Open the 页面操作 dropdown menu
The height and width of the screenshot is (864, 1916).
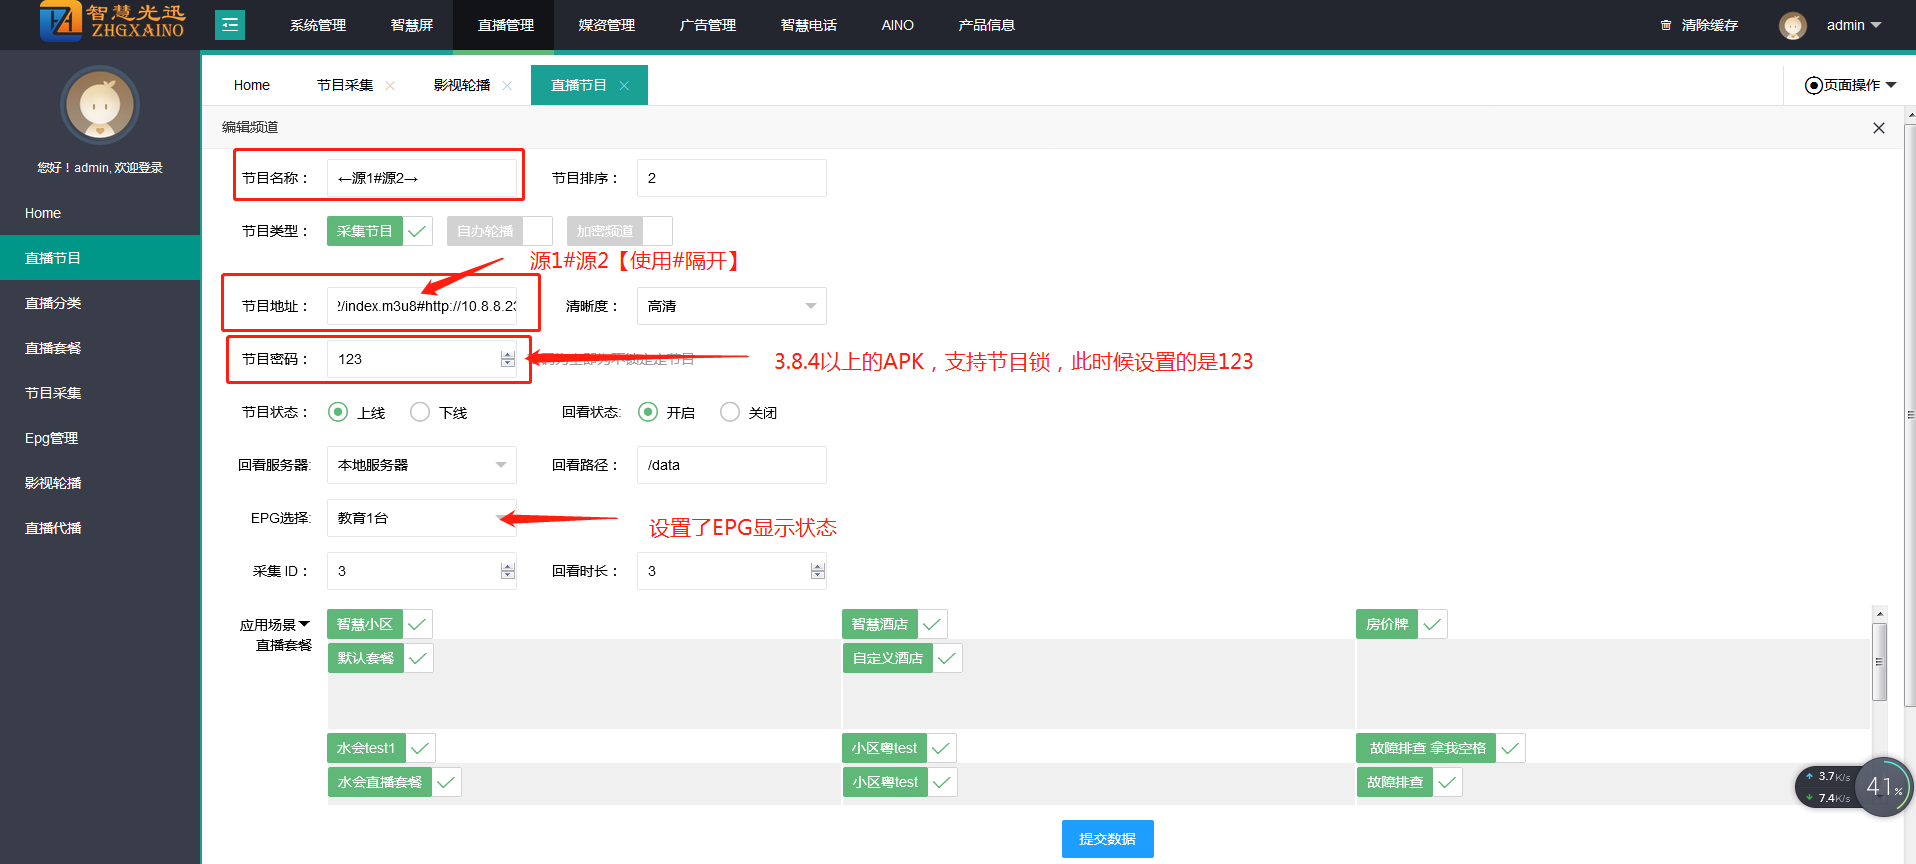[x=1850, y=85]
